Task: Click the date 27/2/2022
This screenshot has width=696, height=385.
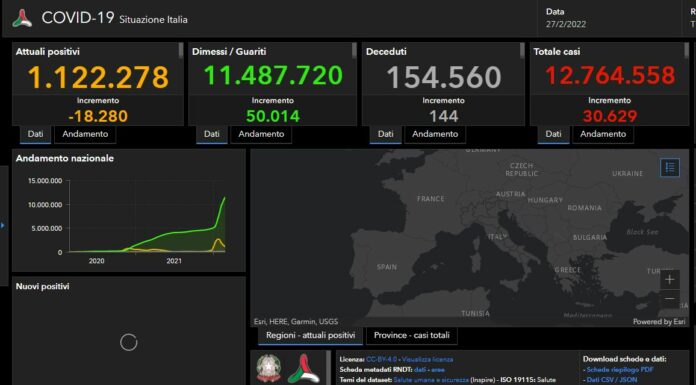Action: (566, 24)
